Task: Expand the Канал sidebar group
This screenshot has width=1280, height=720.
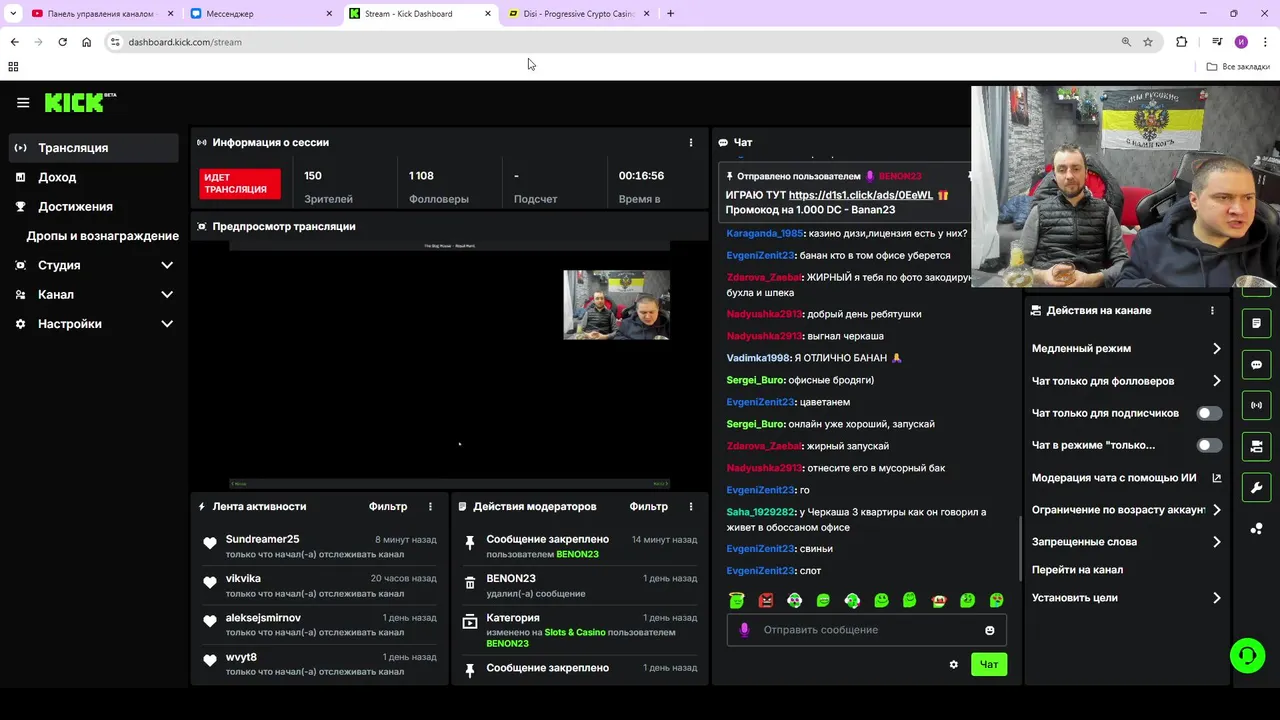Action: (94, 294)
